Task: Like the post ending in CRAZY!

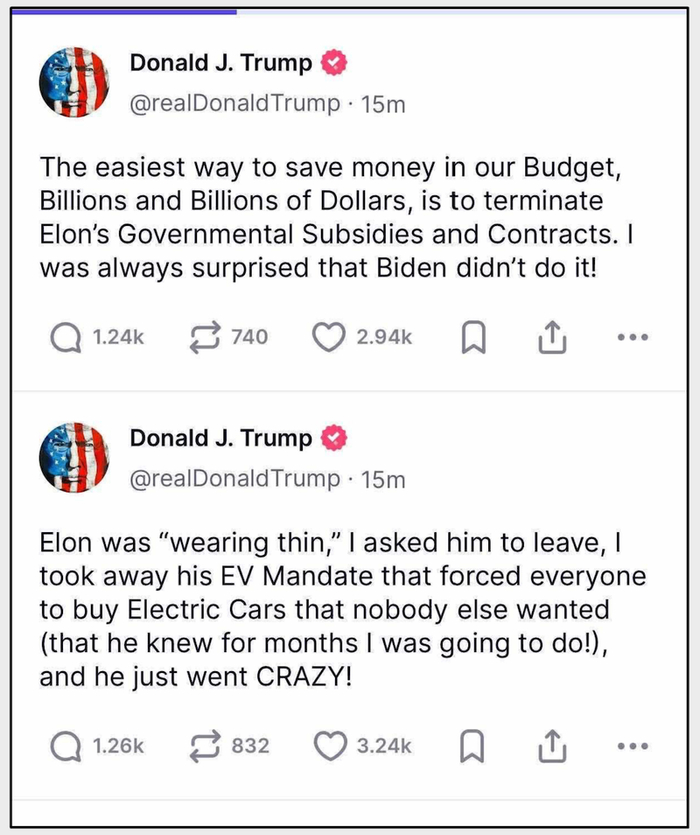Action: (330, 746)
